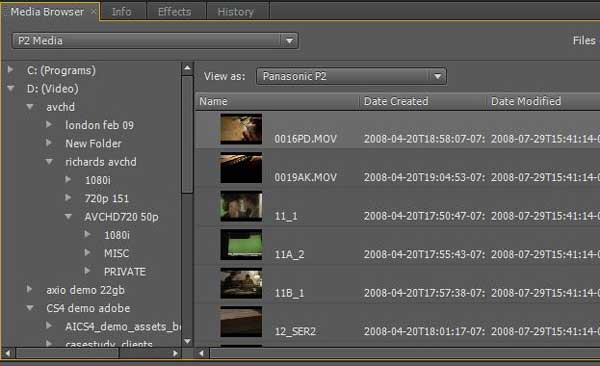Click the 12_SER2 clip thumbnail
The height and width of the screenshot is (366, 600).
(241, 322)
